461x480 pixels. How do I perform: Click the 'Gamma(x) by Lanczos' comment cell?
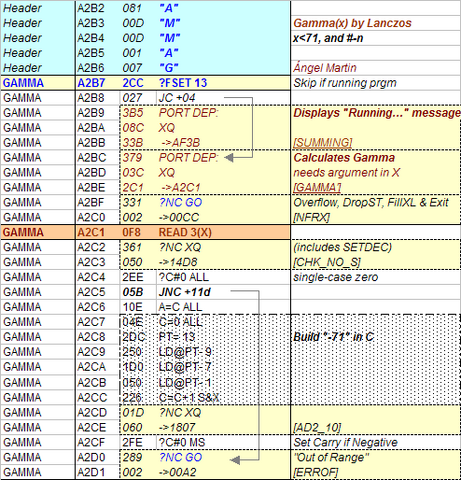pos(352,23)
